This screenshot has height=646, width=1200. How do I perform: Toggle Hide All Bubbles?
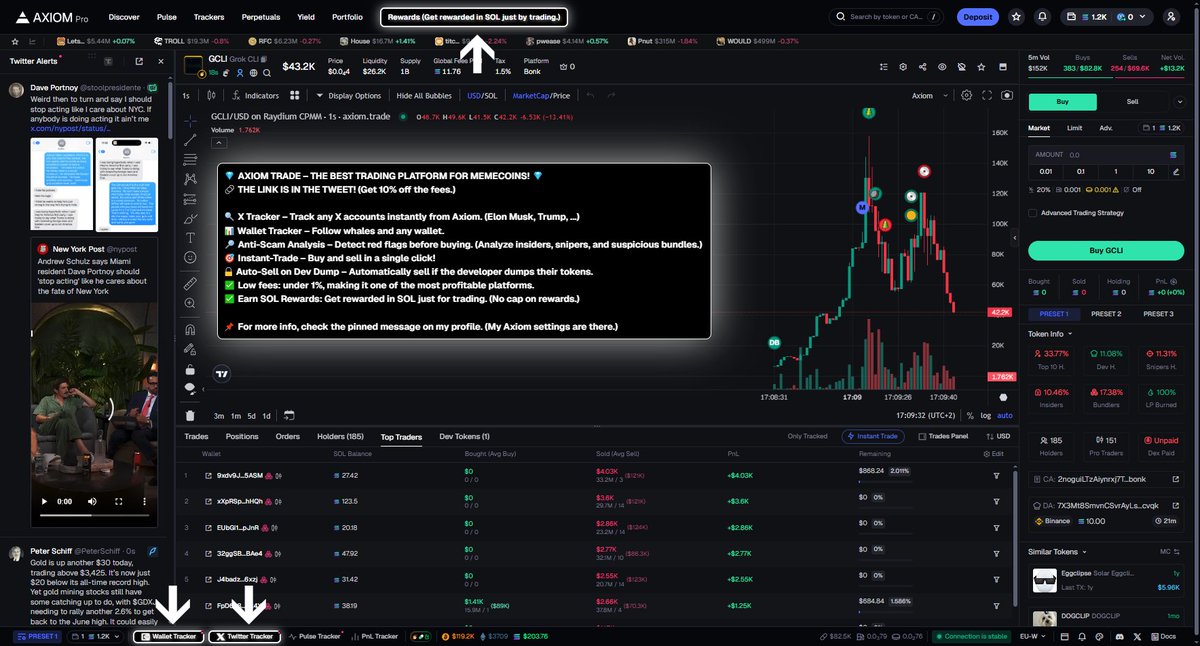click(x=424, y=95)
